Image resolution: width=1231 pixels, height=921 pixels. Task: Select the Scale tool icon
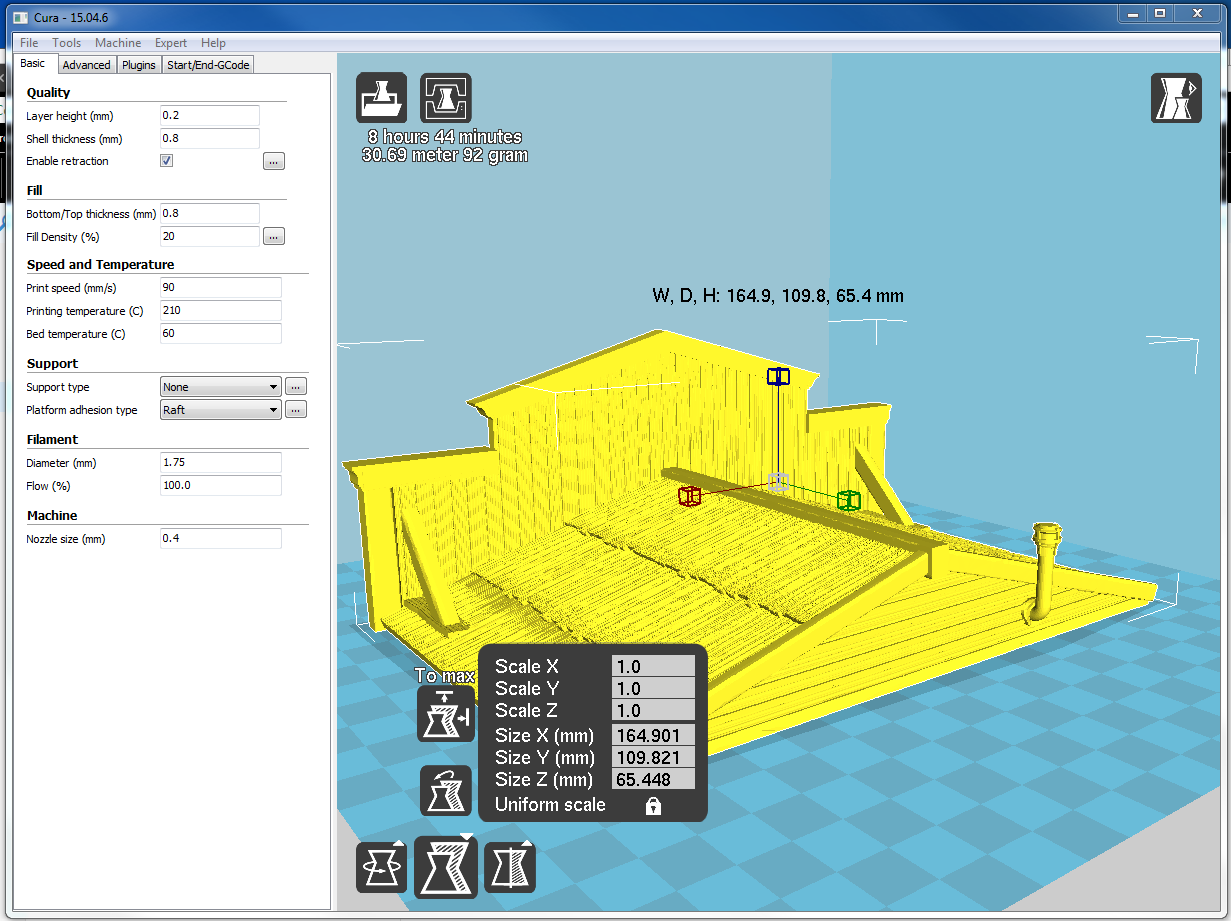pyautogui.click(x=446, y=867)
